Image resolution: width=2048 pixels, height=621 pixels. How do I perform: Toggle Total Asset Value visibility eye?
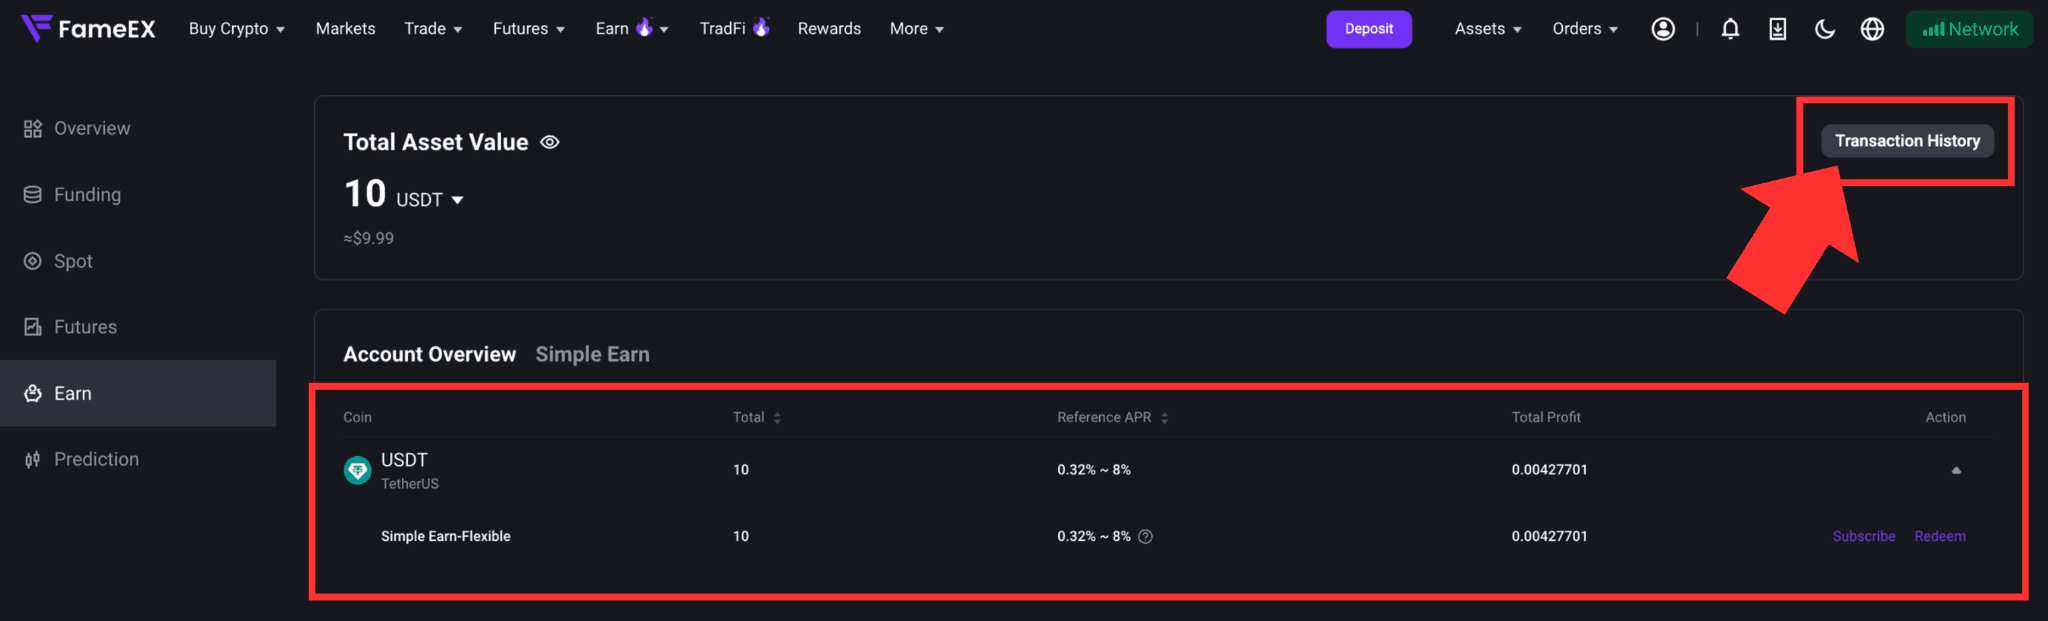(x=550, y=142)
